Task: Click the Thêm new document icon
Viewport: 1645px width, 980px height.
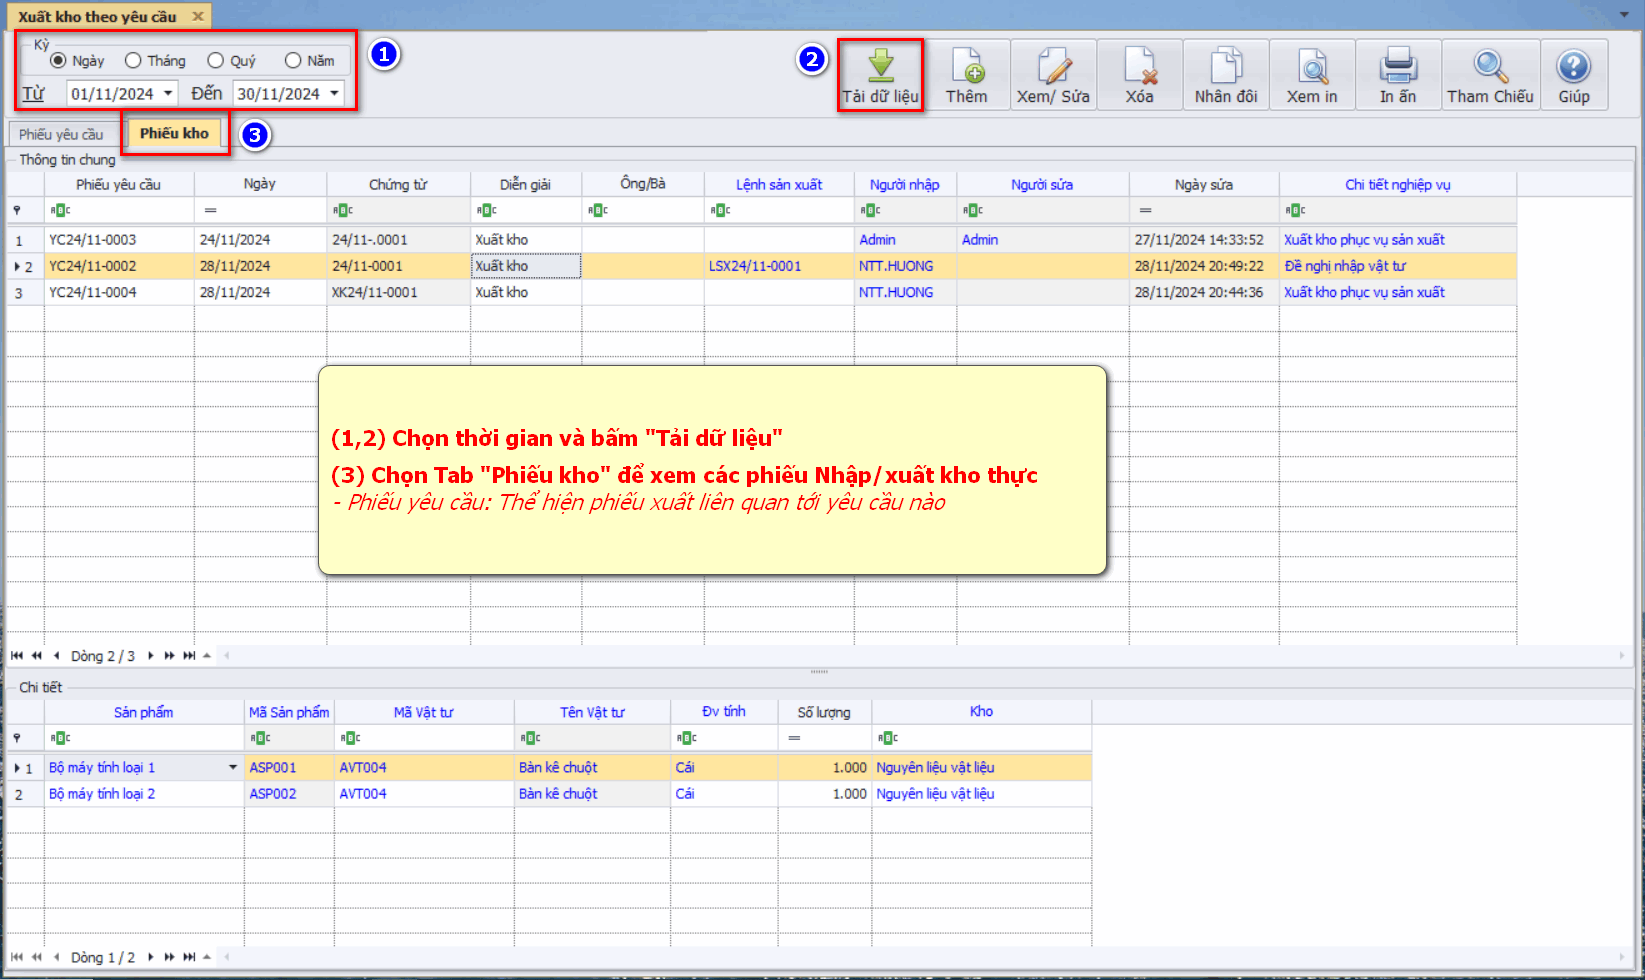Action: tap(966, 66)
